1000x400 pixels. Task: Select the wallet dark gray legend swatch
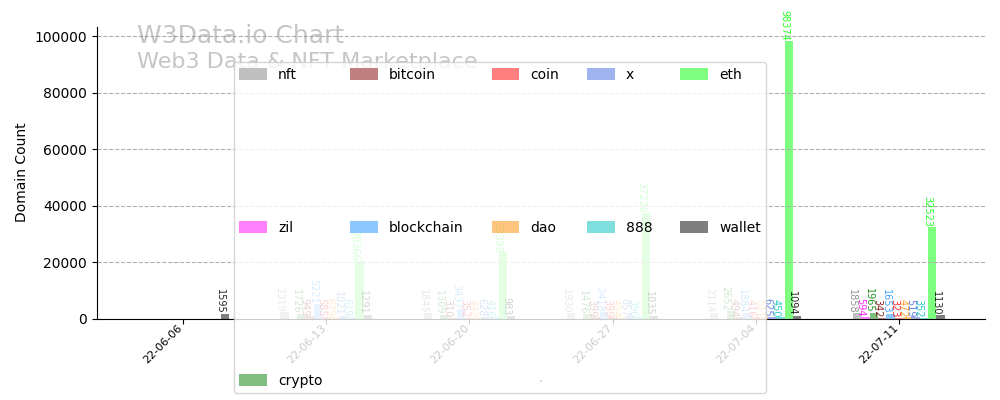(x=694, y=227)
